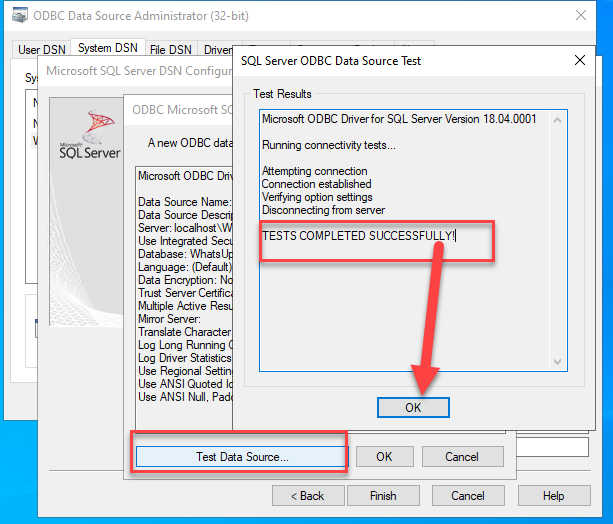613x524 pixels.
Task: Click the Driver Version 18.04.0001 line
Action: point(399,119)
